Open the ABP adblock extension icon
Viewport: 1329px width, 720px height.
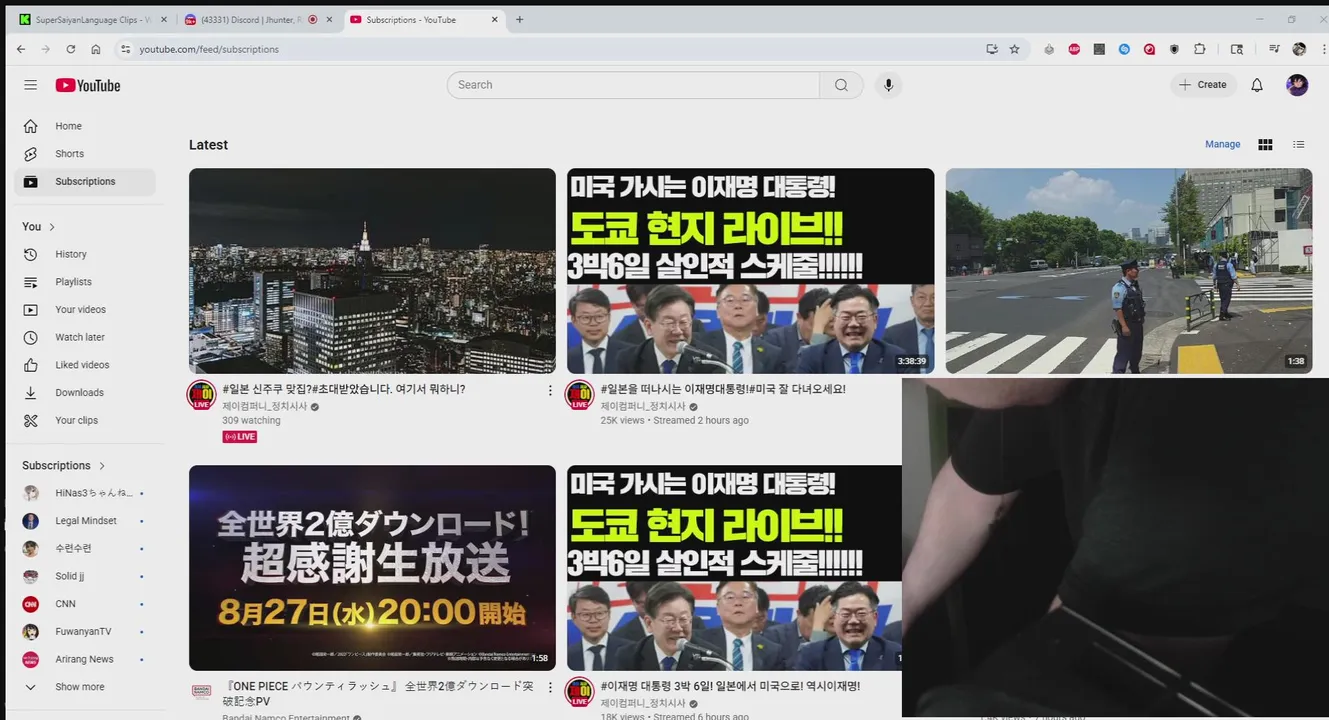click(1074, 49)
